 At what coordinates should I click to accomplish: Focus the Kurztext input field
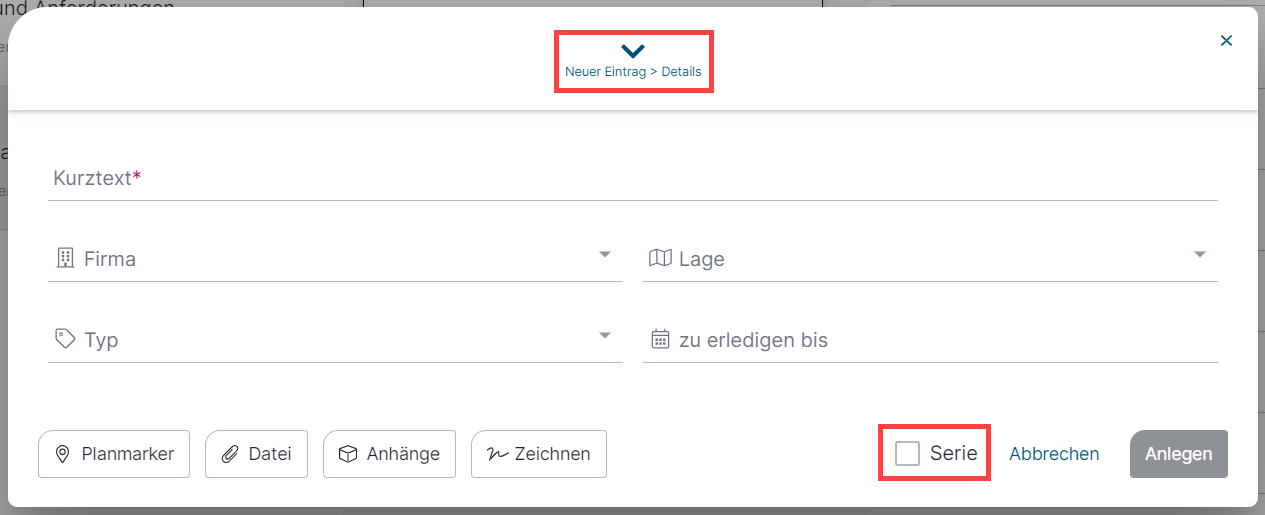pos(632,178)
